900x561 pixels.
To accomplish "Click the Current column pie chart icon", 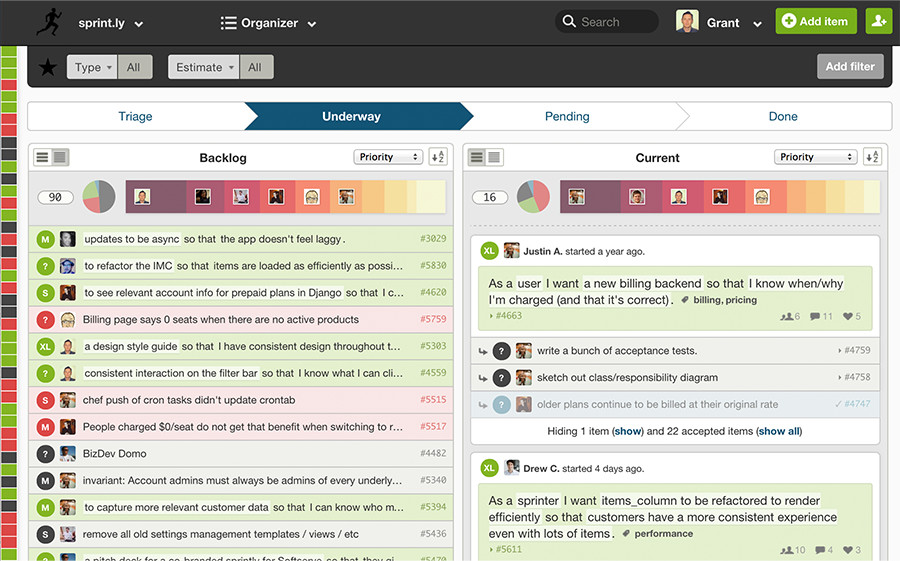I will 532,197.
